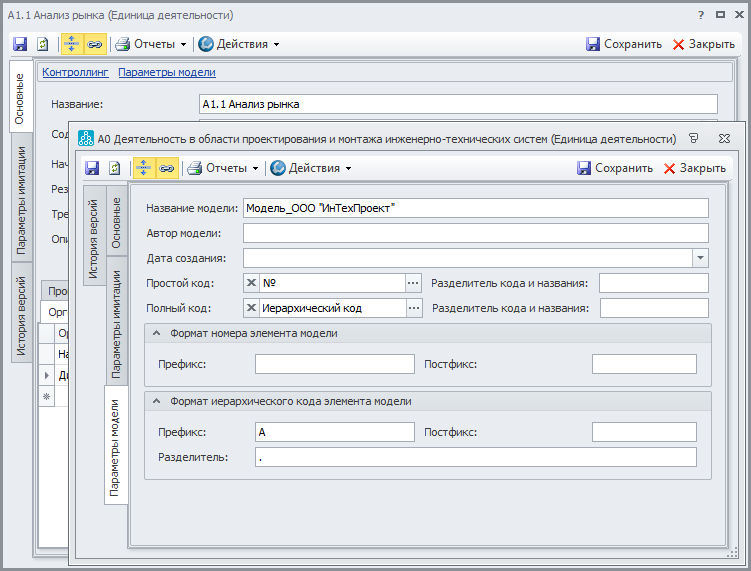The height and width of the screenshot is (571, 751).
Task: Click pin icon in front window title bar
Action: pos(694,139)
